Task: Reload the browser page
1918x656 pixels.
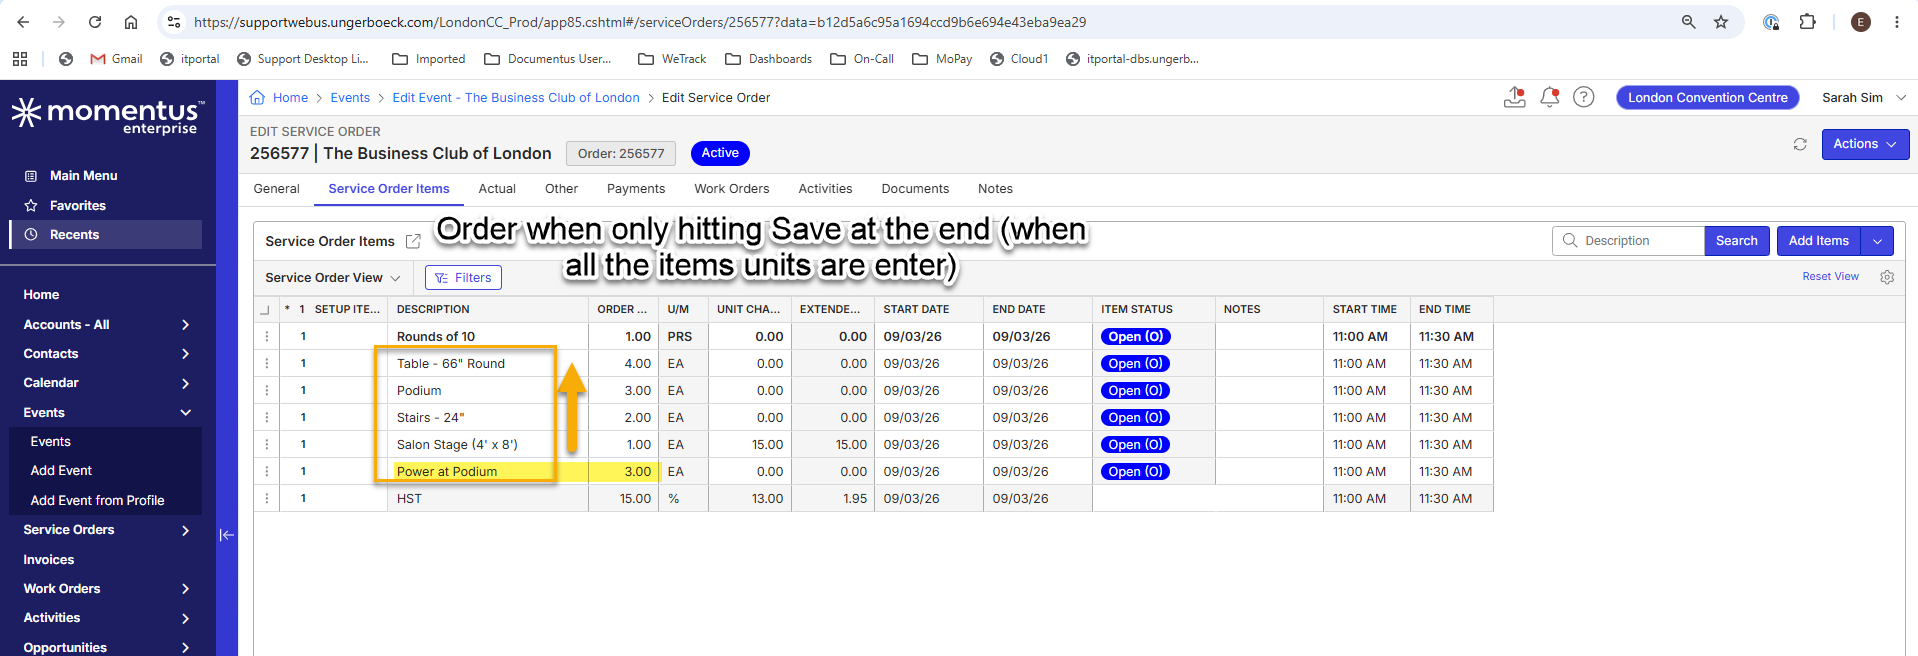Action: (x=95, y=22)
